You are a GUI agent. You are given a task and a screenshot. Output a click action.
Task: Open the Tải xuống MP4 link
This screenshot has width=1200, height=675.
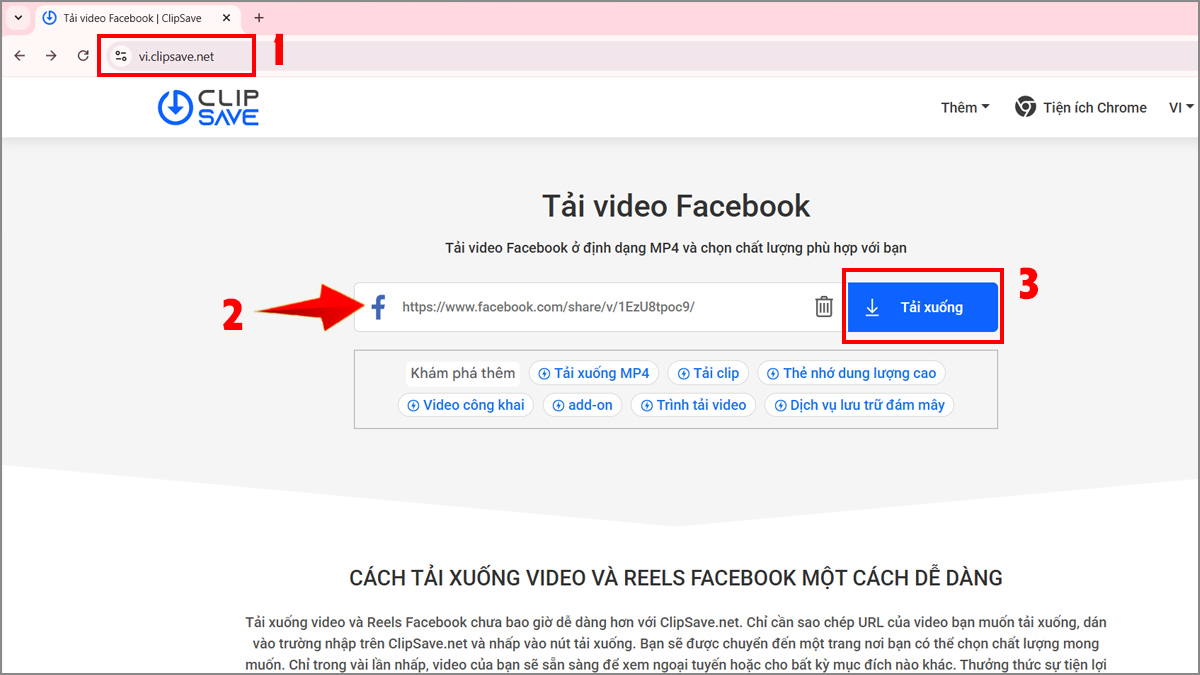[593, 372]
